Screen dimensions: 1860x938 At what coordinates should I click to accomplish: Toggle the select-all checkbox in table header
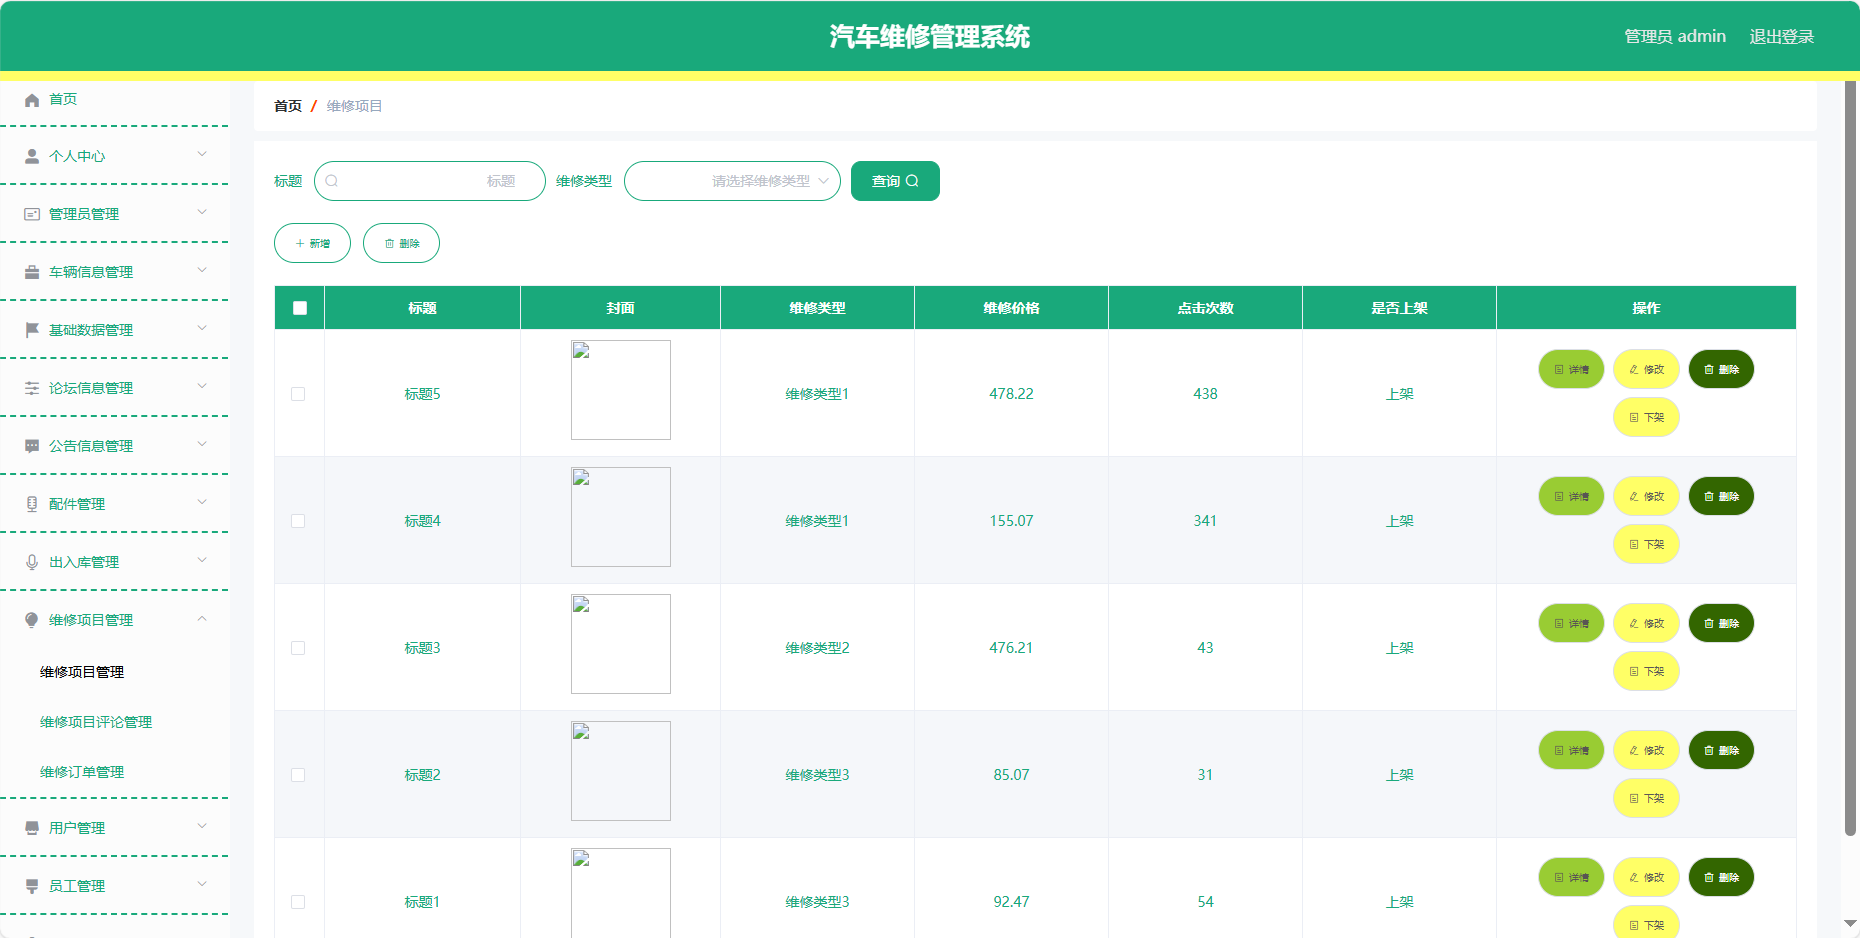300,308
